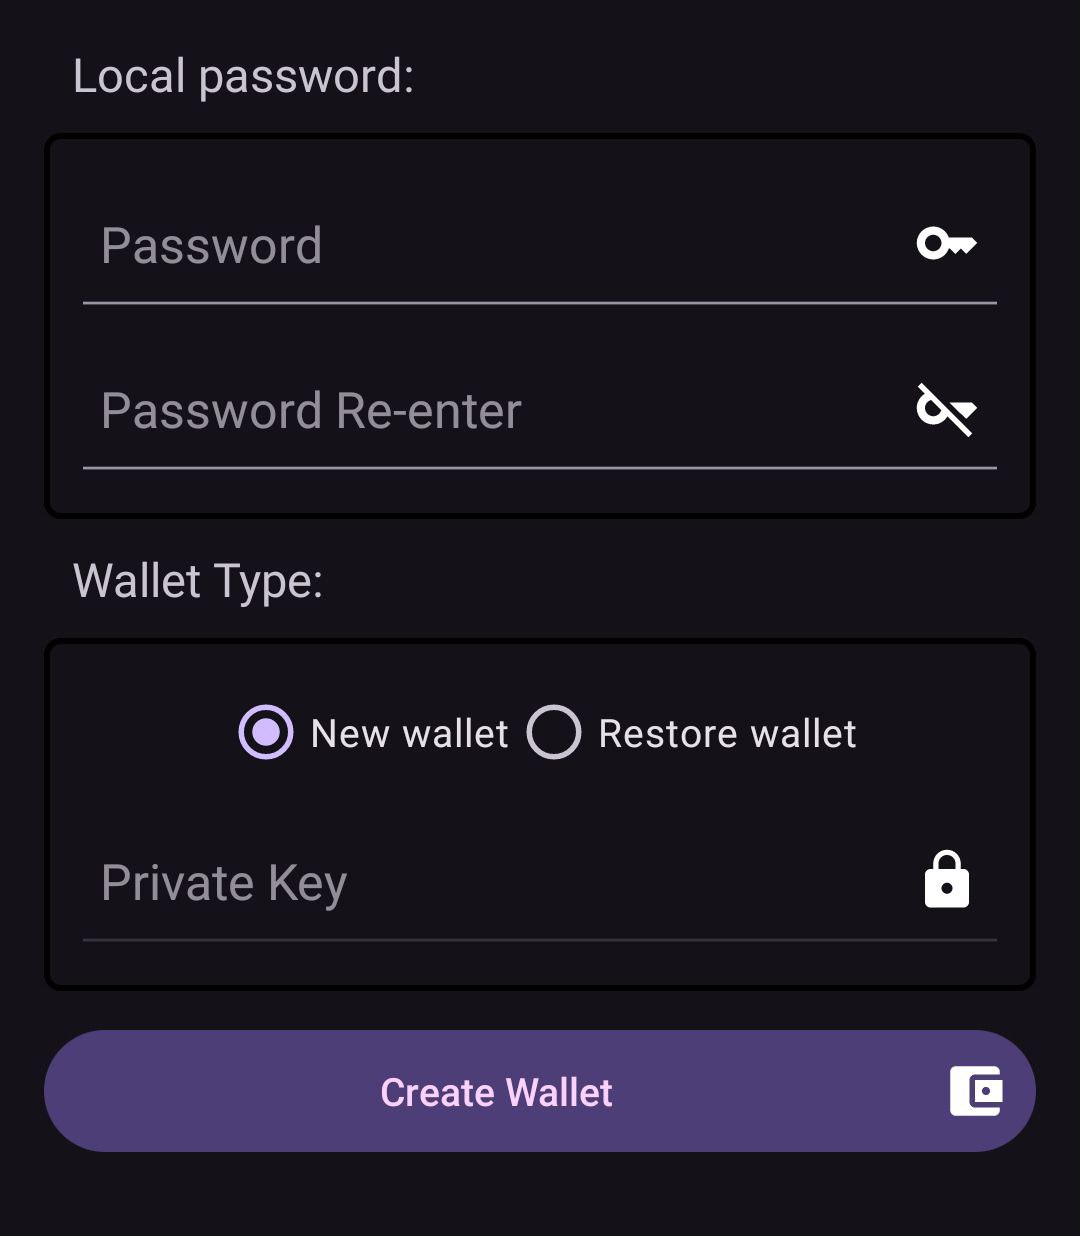Click the Create Wallet button
The height and width of the screenshot is (1236, 1080).
coord(540,1091)
